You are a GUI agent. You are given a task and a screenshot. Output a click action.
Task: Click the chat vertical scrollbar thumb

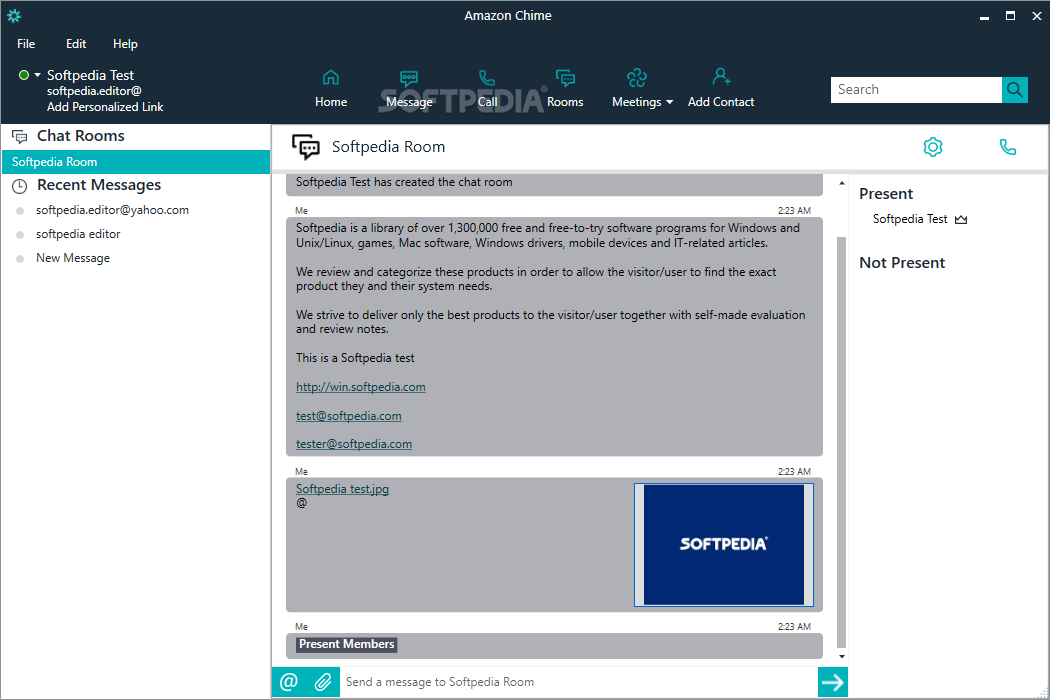[x=842, y=442]
